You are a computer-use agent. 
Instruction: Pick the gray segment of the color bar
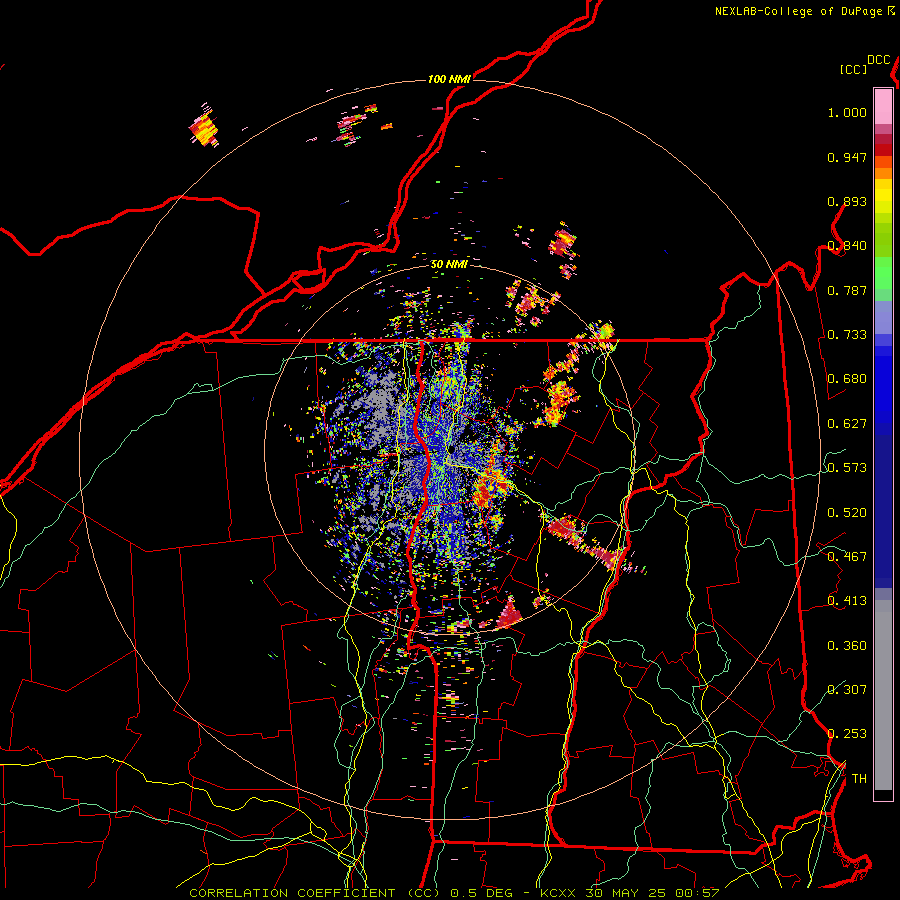[x=883, y=695]
